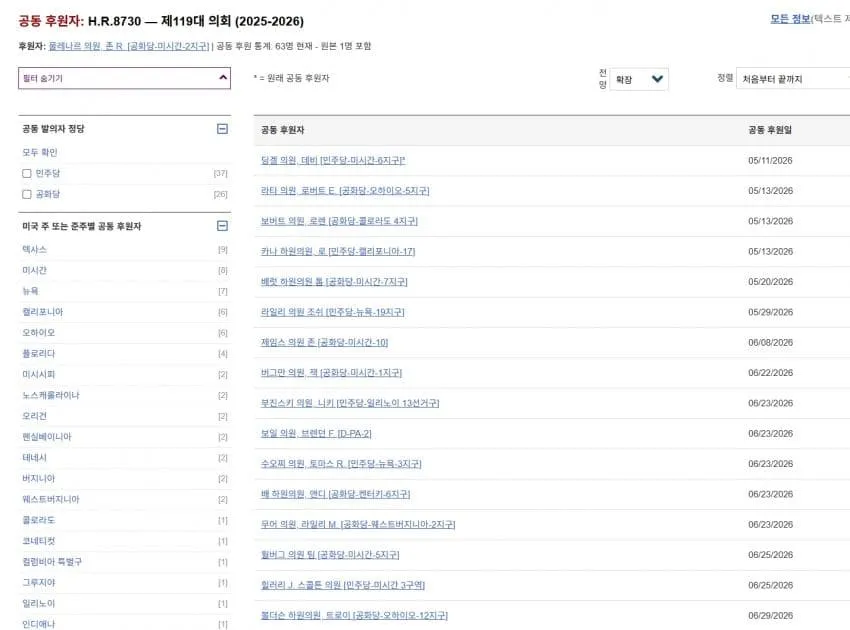Viewport: 850px width, 630px height.
Task: Filter cosponsors by 미시시피
Action: click(38, 374)
